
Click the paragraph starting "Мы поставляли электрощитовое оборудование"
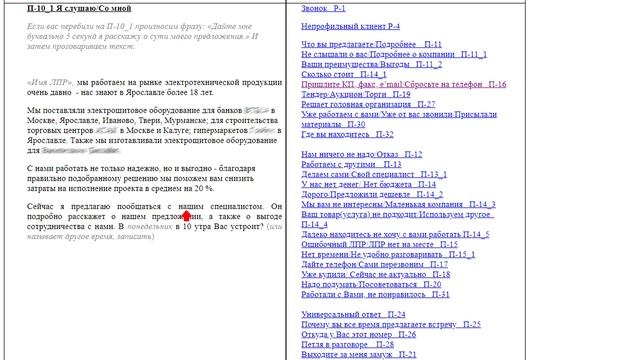pos(154,130)
